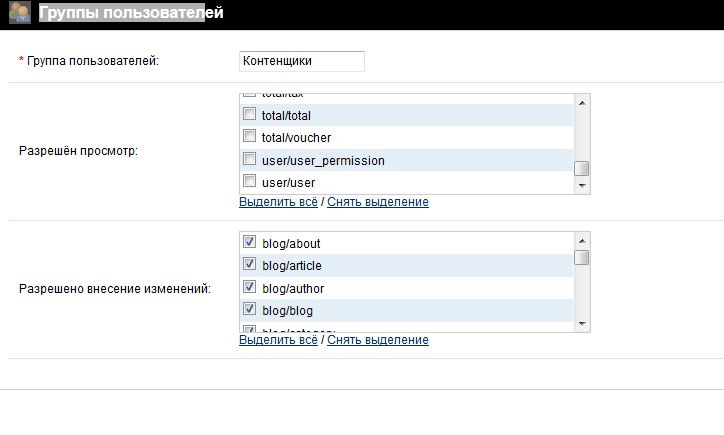Check the user/user view permission
The image size is (724, 435).
coord(250,182)
